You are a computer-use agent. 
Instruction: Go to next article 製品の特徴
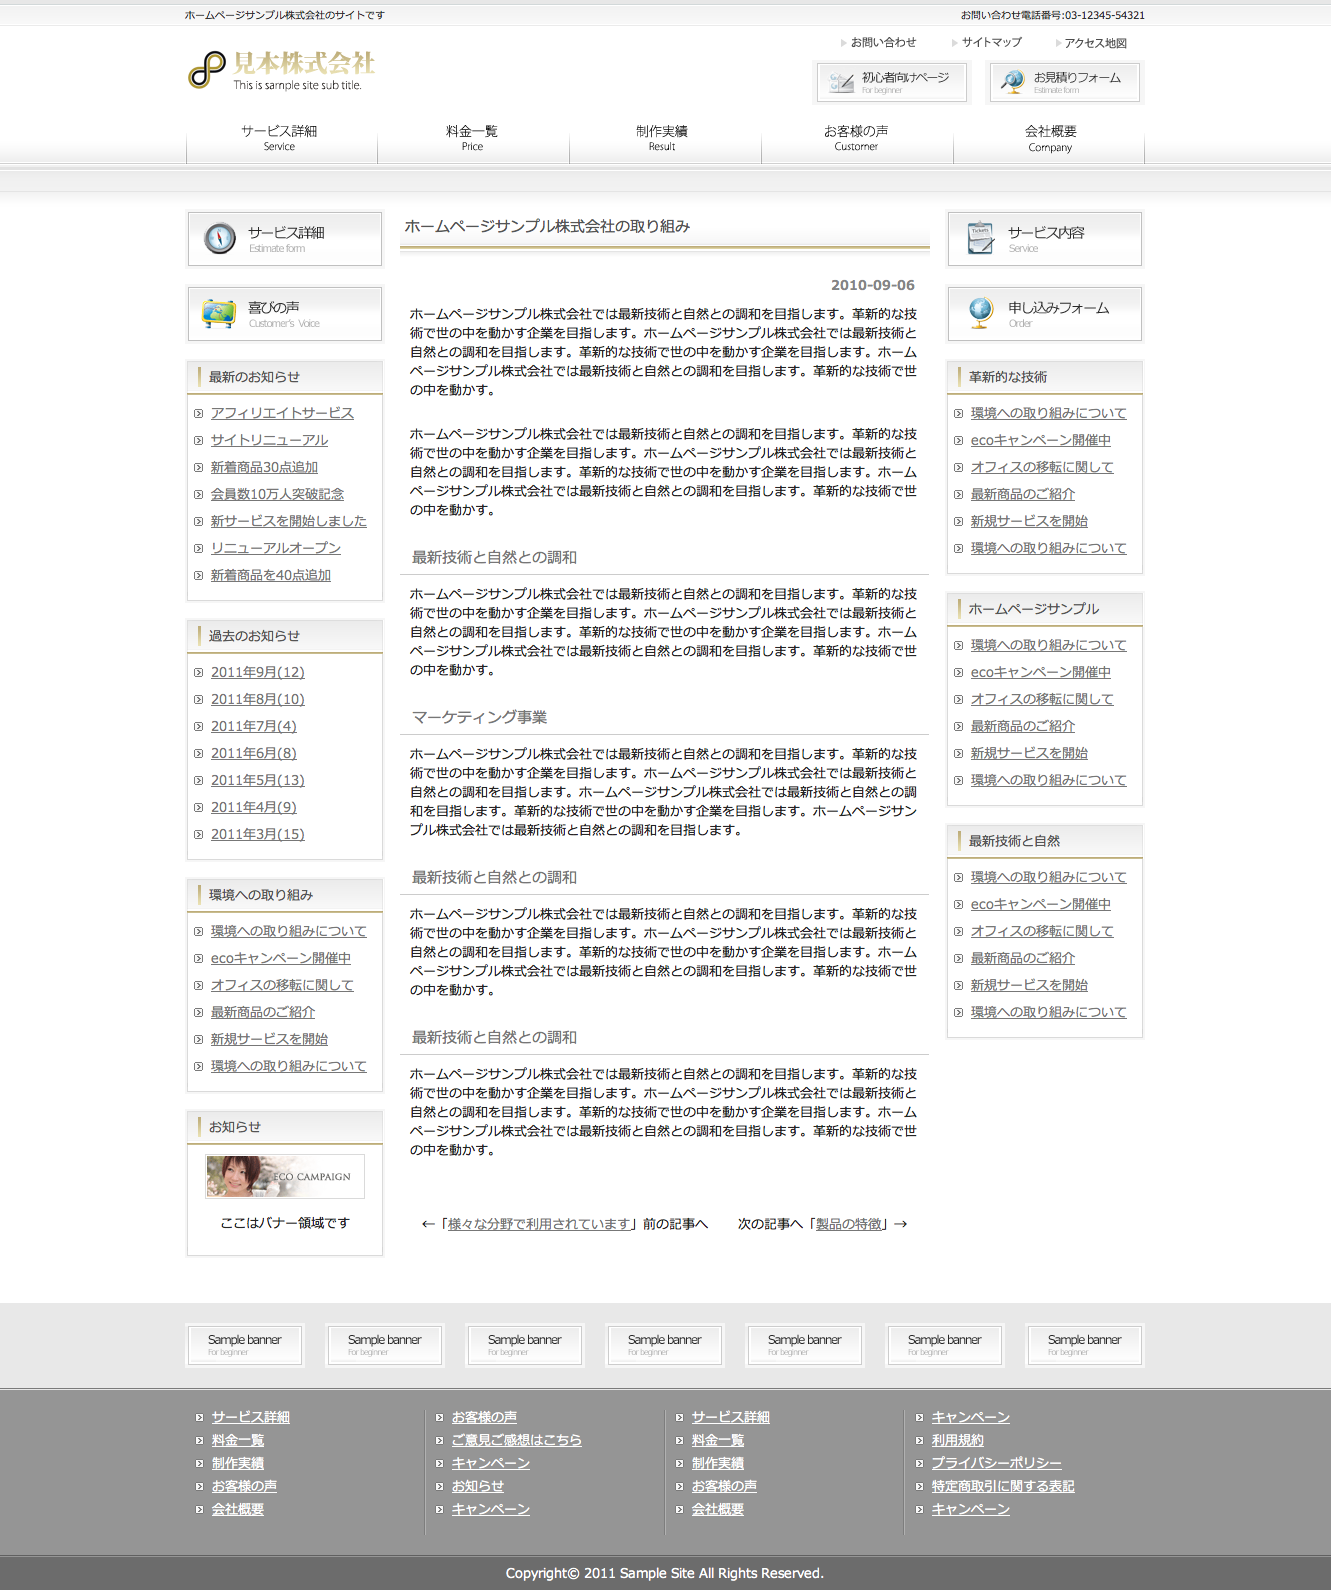pyautogui.click(x=849, y=1224)
